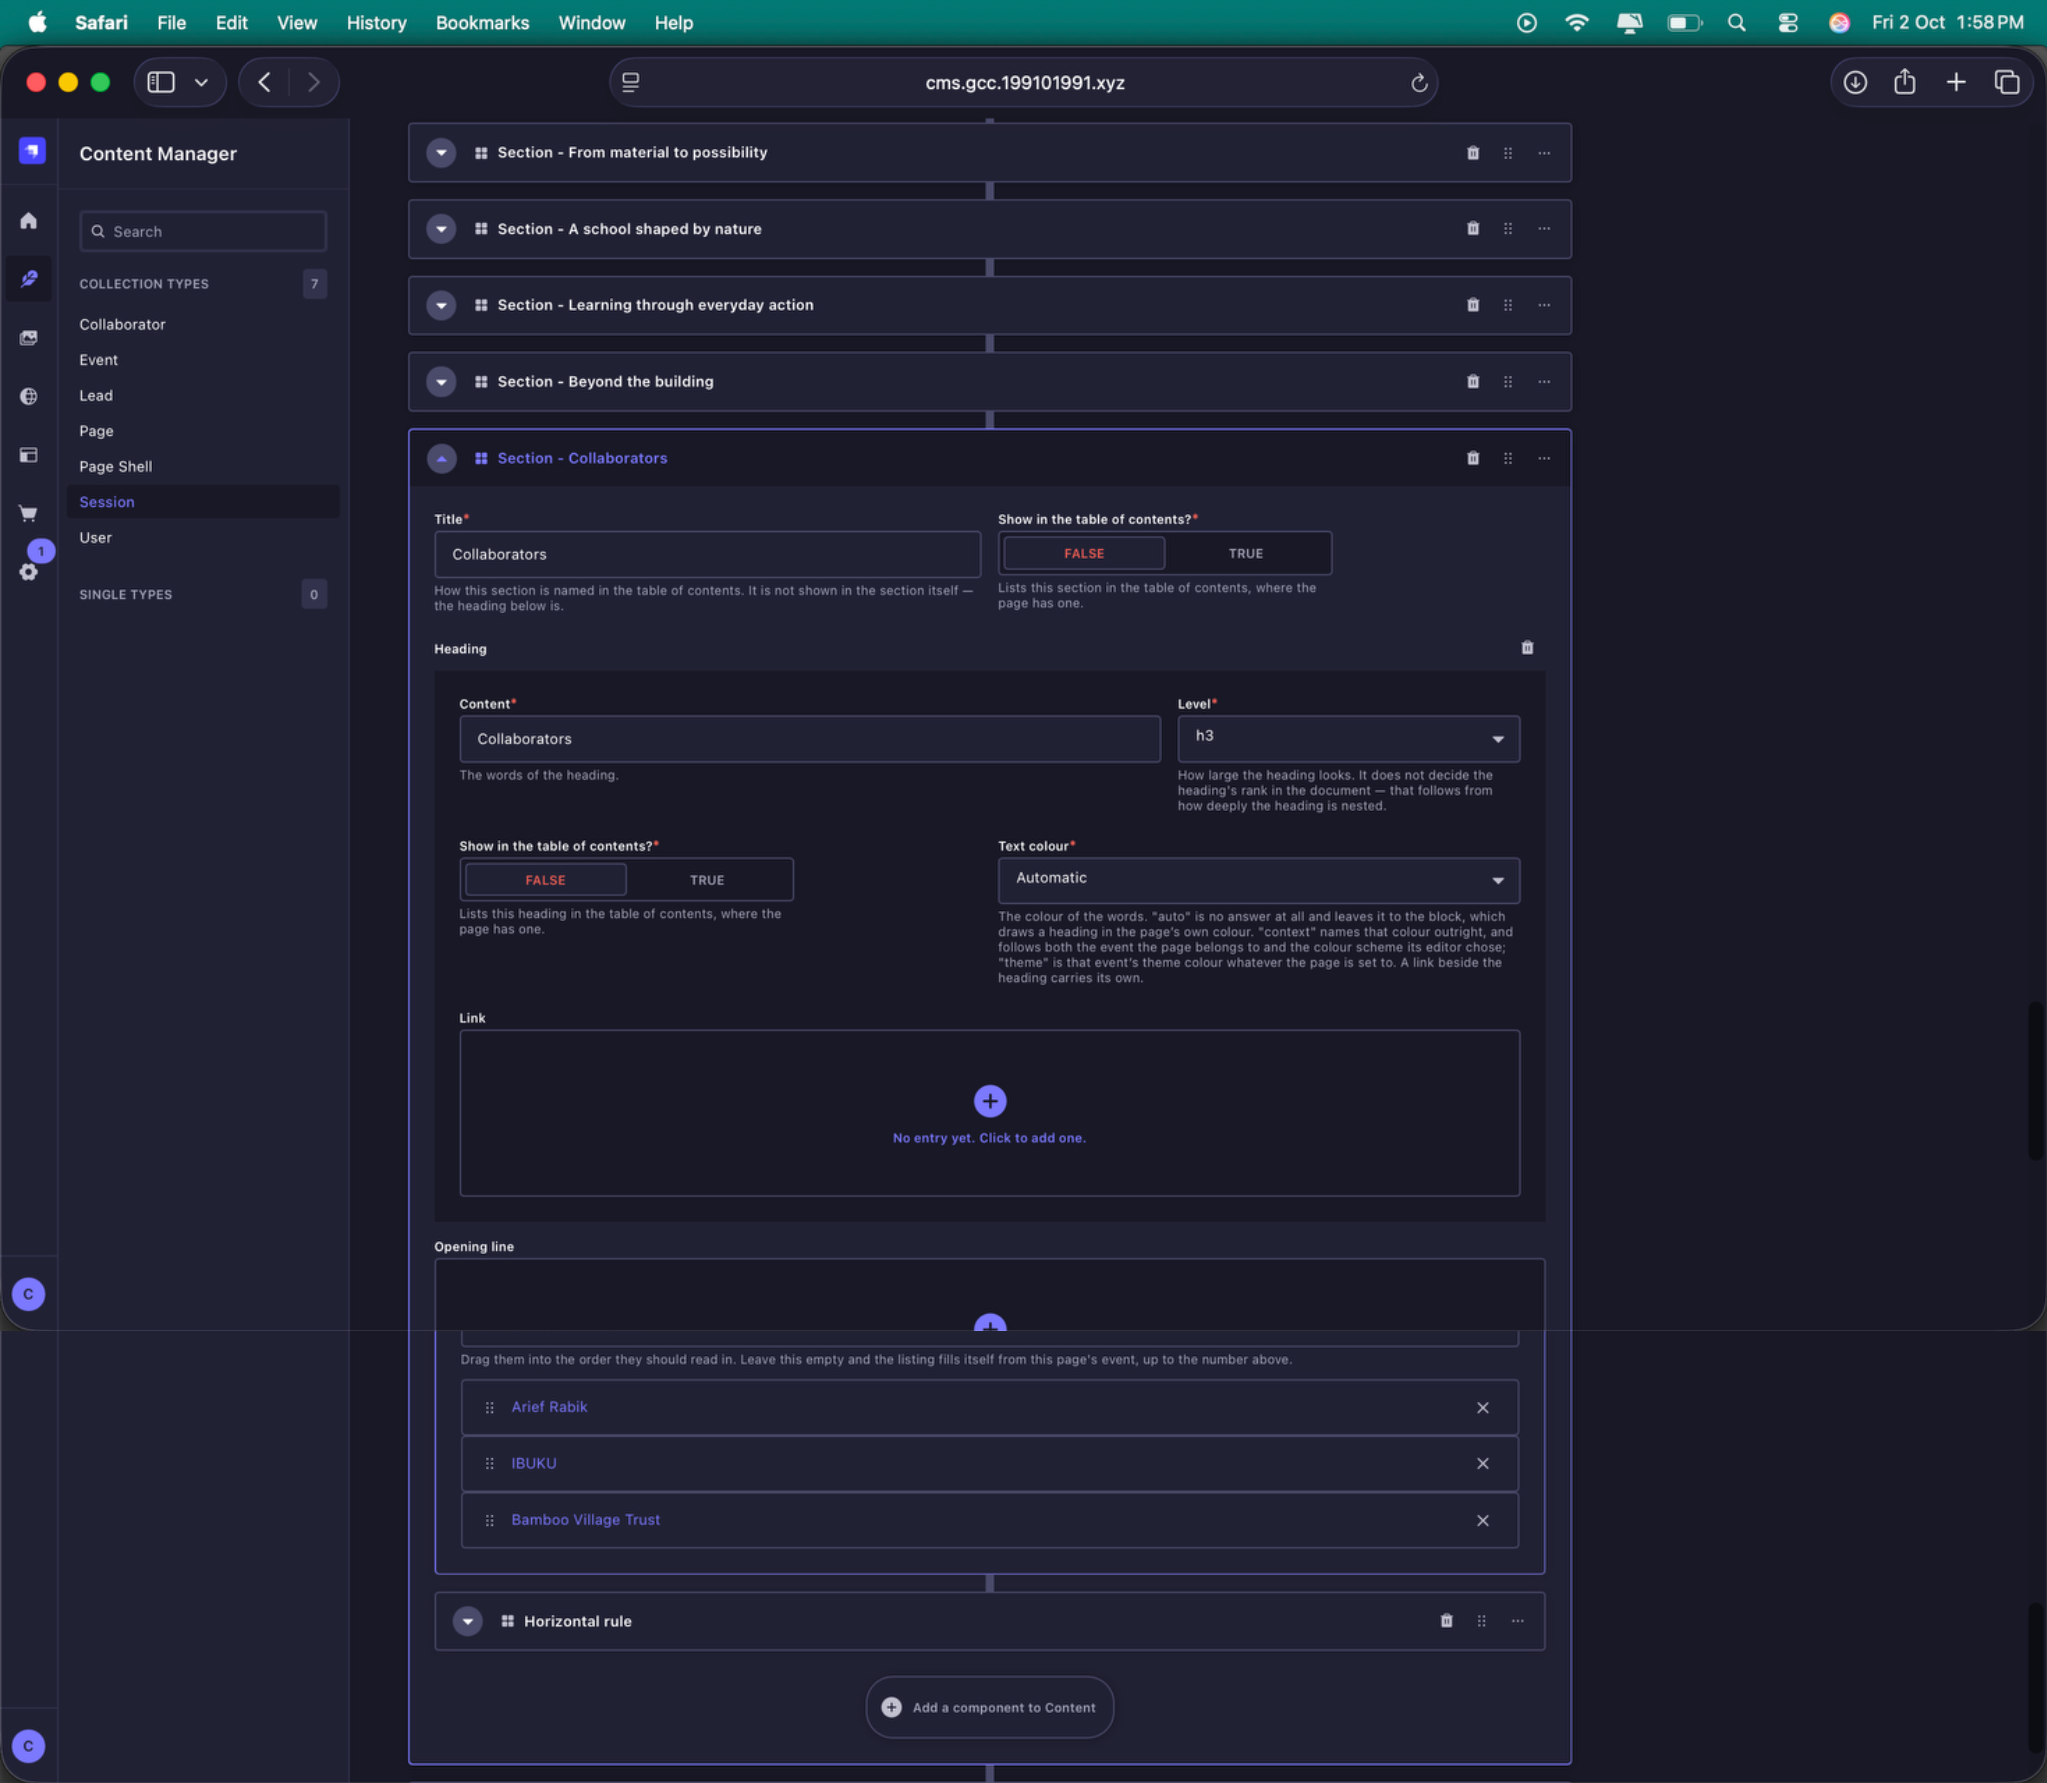Click drag handle of 'Learning through everyday action'
Image resolution: width=2047 pixels, height=1783 pixels.
tap(1508, 305)
